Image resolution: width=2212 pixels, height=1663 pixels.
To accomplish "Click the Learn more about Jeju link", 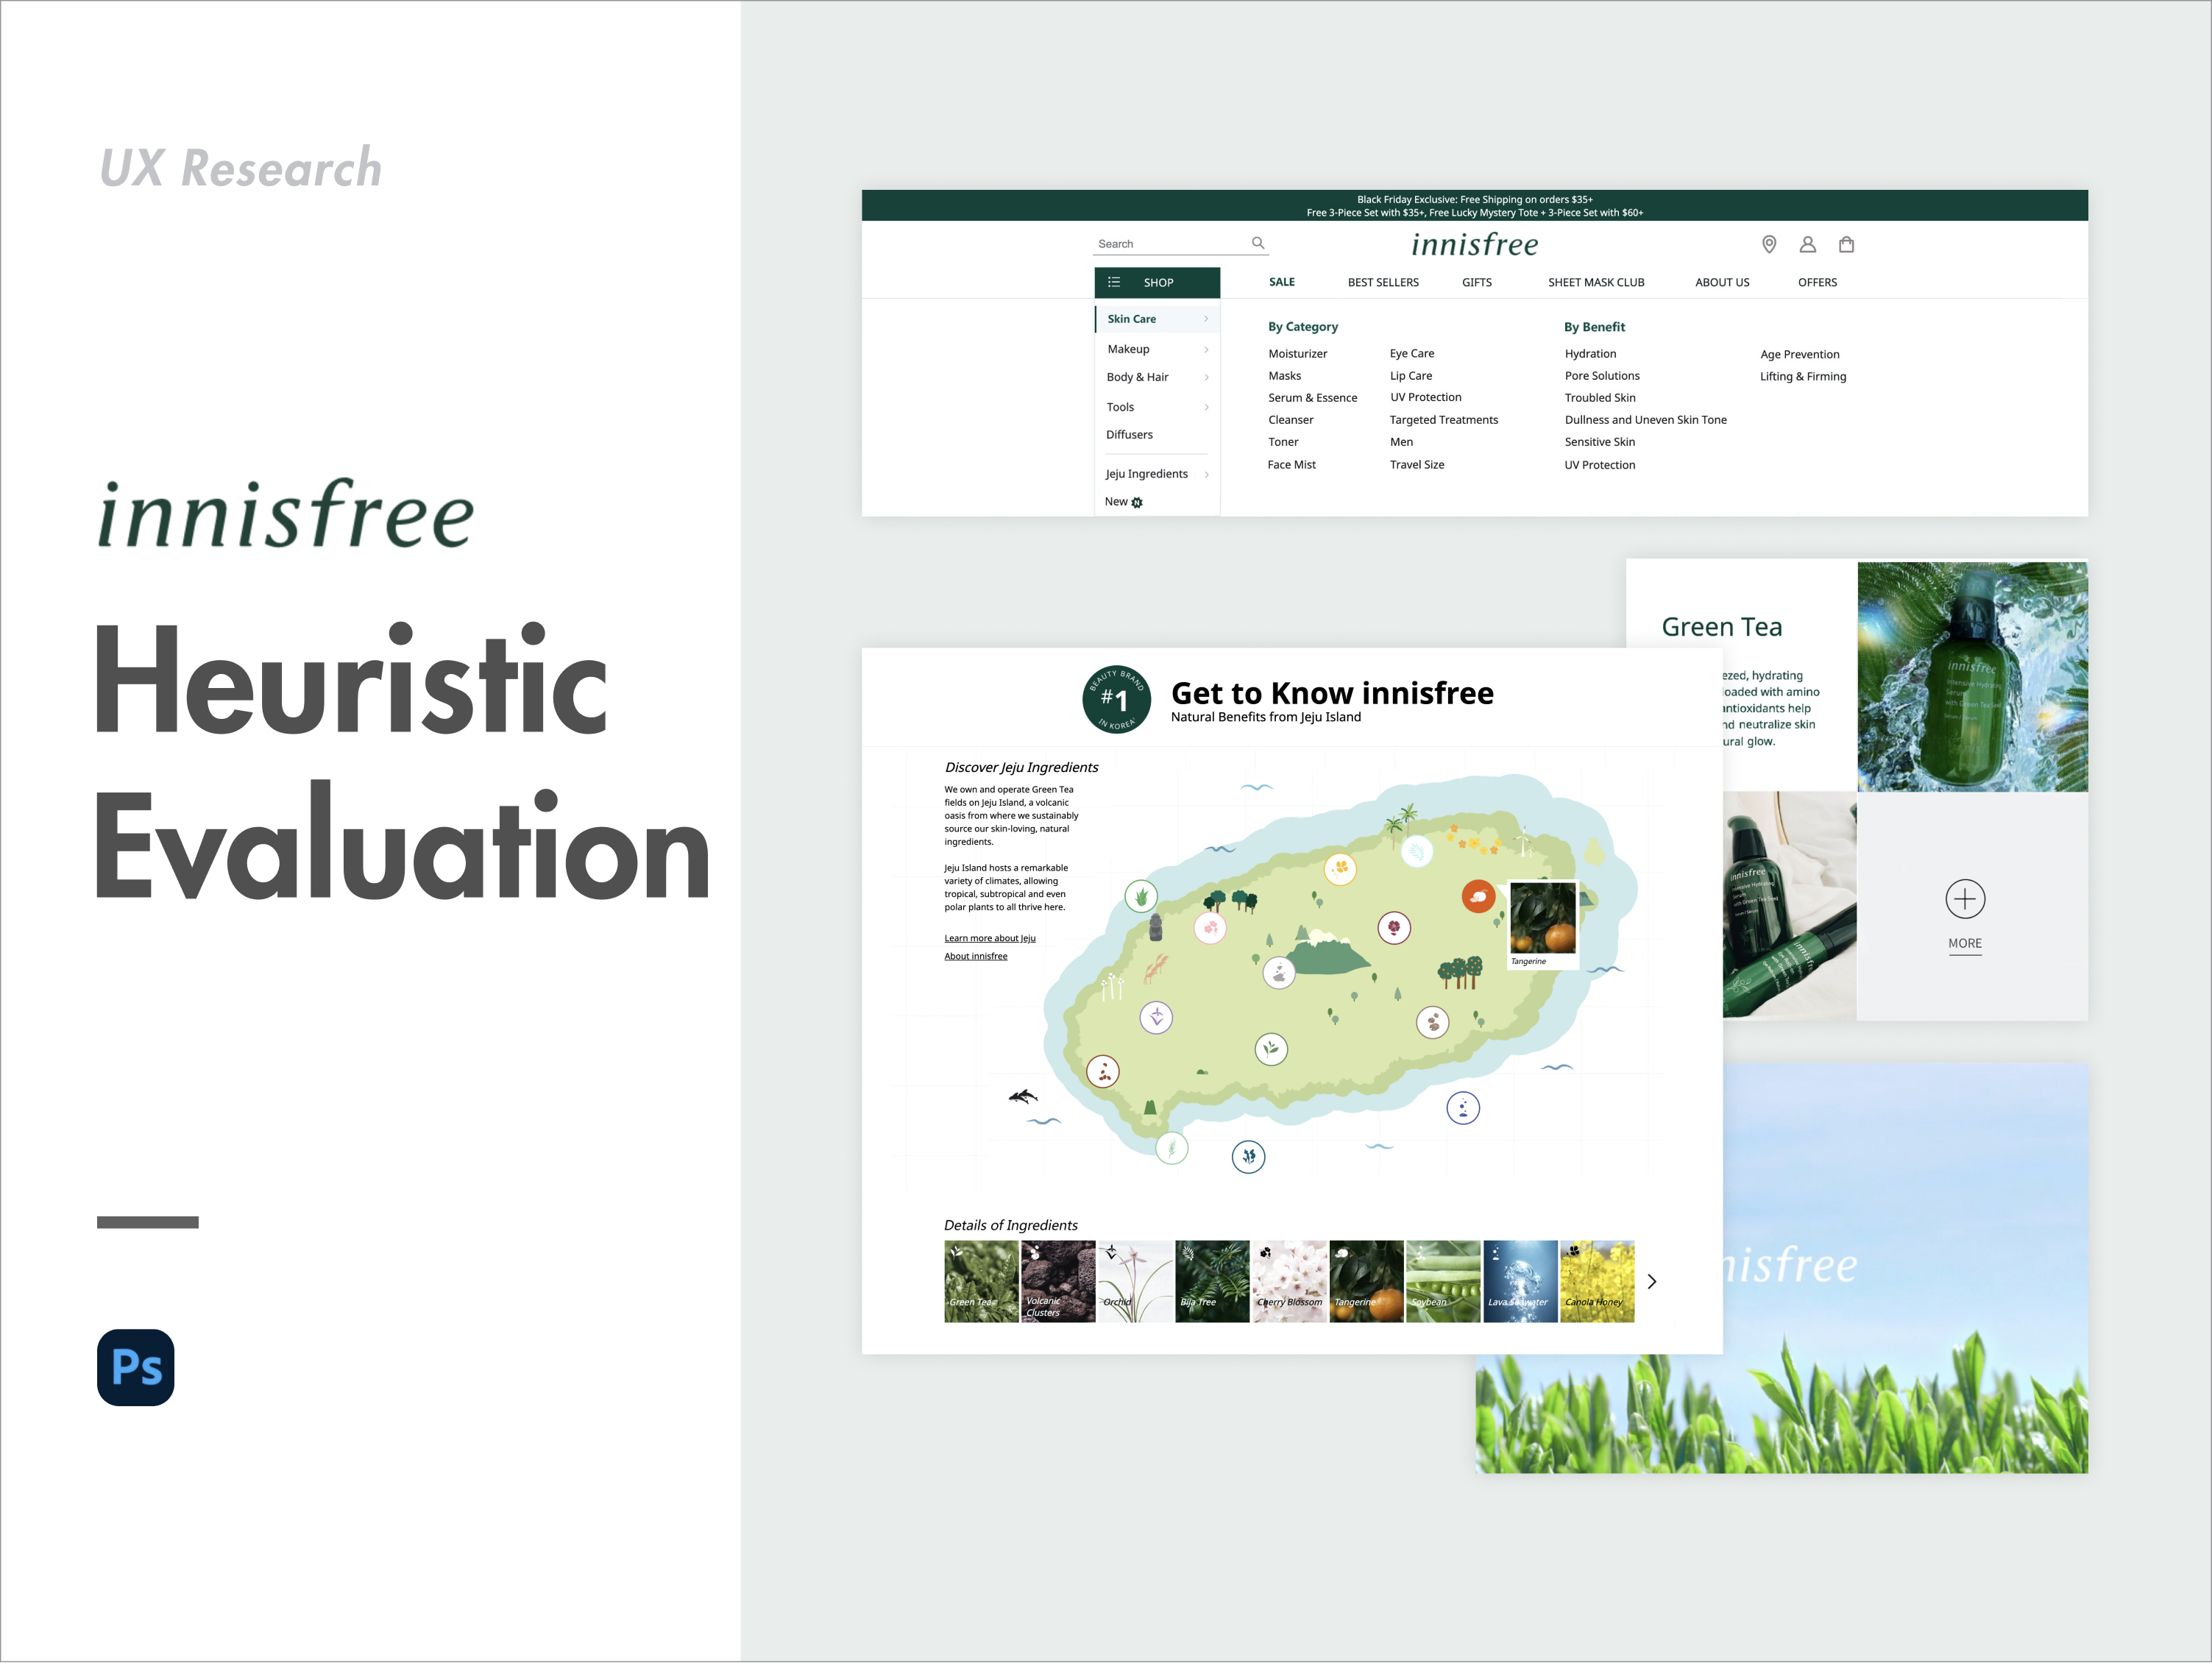I will tap(989, 938).
